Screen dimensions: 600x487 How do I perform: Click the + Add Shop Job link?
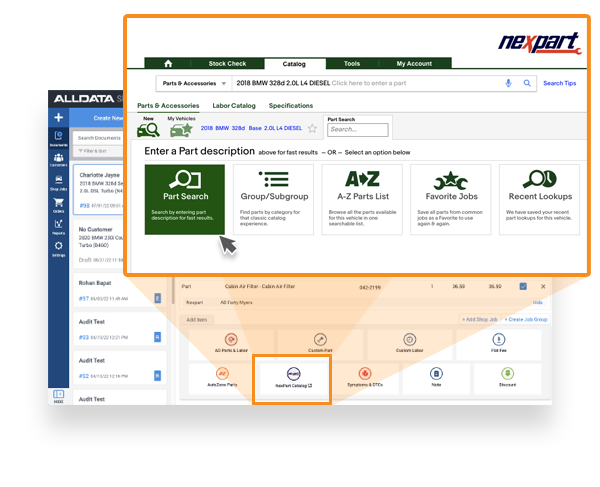(479, 319)
